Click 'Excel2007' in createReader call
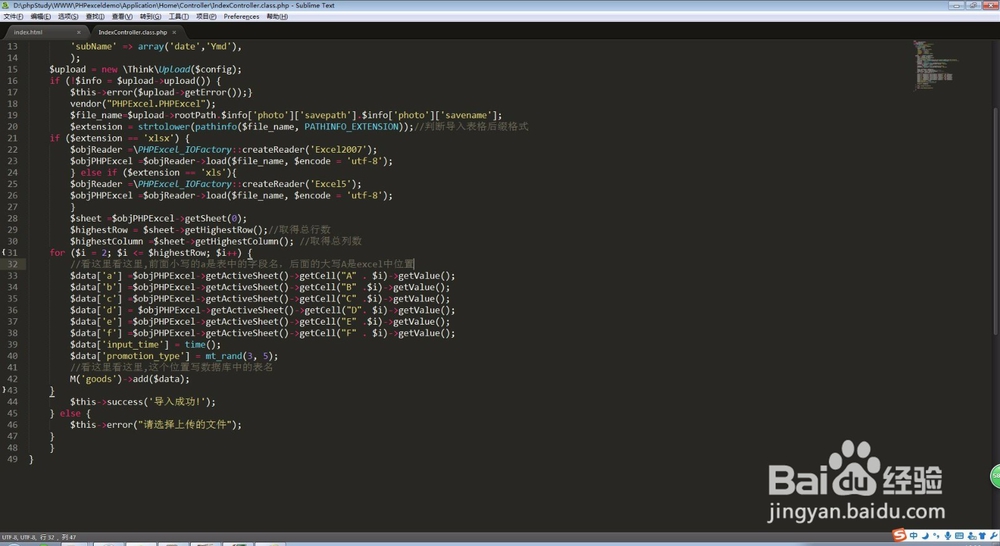The height and width of the screenshot is (546, 1000). click(338, 149)
